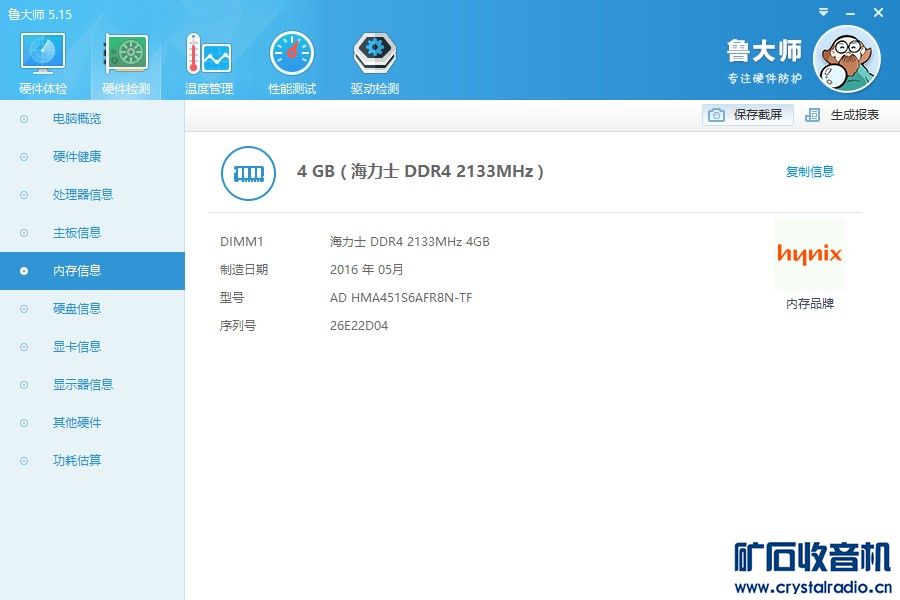Click model AD HMA451S6AFR8N-TF
Screen dimensions: 900x600
pyautogui.click(x=401, y=297)
